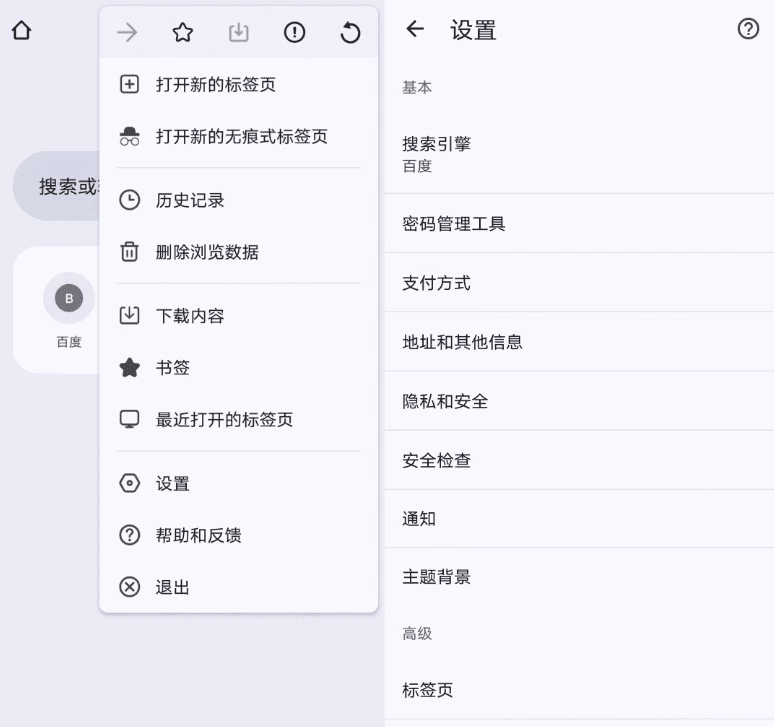
Task: Click the download page icon in menu top row
Action: coord(238,33)
